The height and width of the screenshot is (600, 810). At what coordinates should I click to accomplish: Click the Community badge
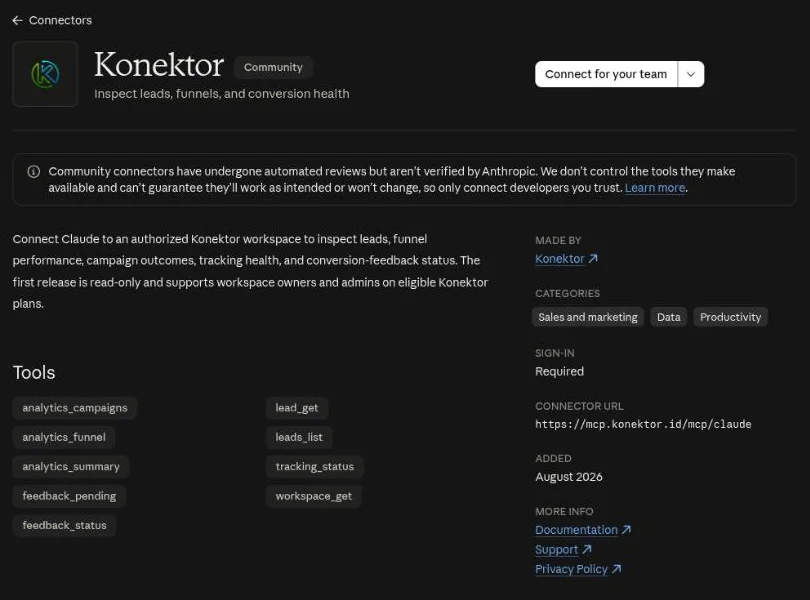click(273, 67)
